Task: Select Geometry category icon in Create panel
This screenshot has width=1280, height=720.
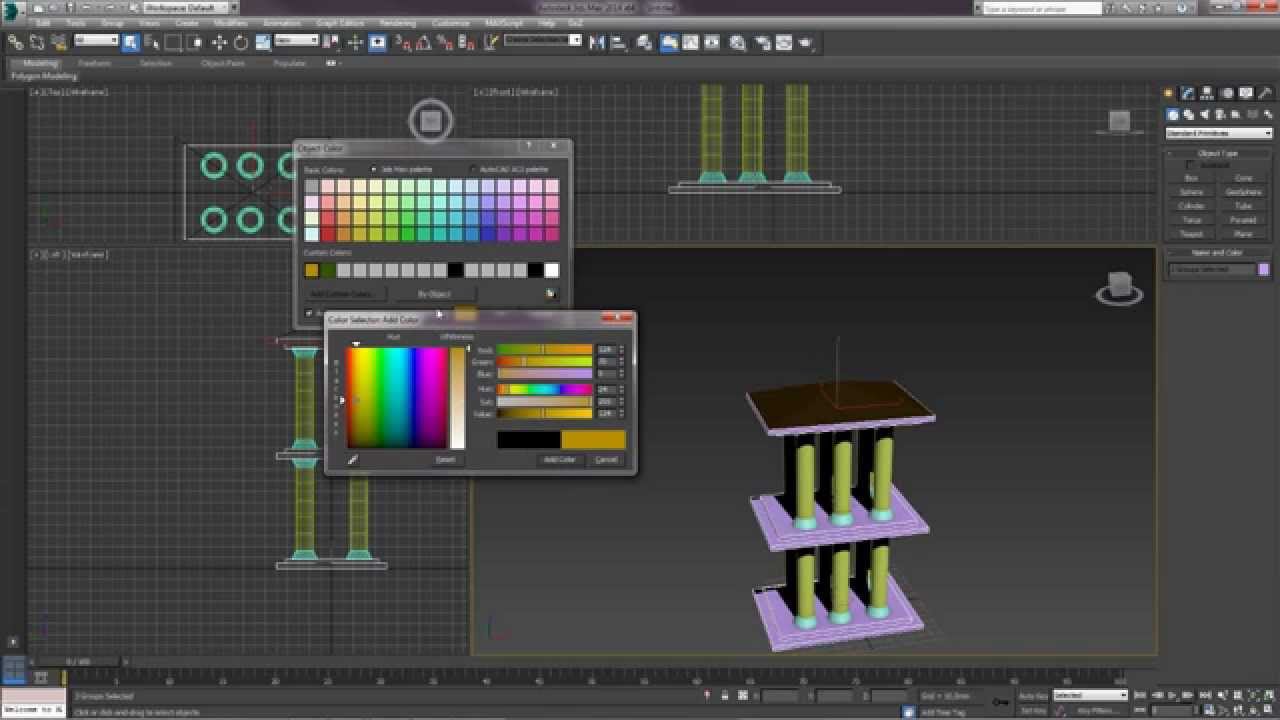Action: click(x=1173, y=114)
